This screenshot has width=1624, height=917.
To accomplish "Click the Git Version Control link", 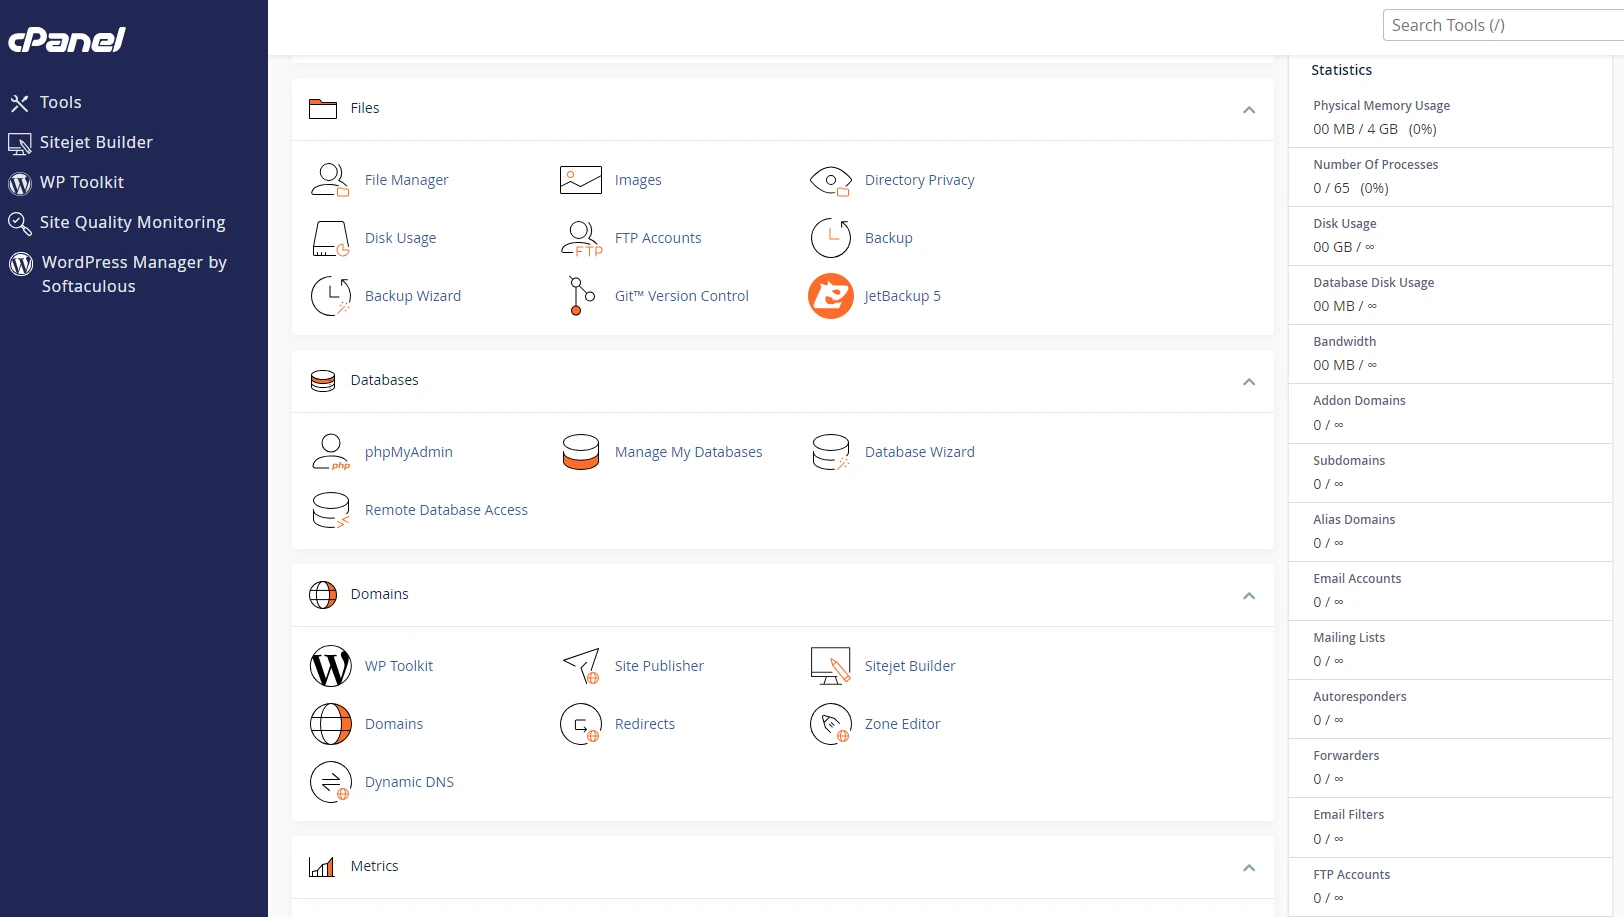I will 681,296.
